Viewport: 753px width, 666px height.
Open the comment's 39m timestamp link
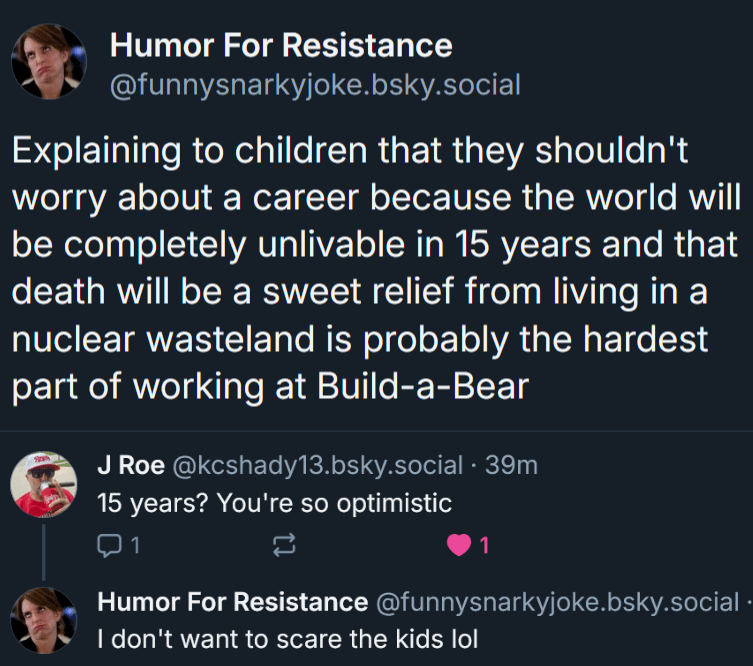coord(517,465)
